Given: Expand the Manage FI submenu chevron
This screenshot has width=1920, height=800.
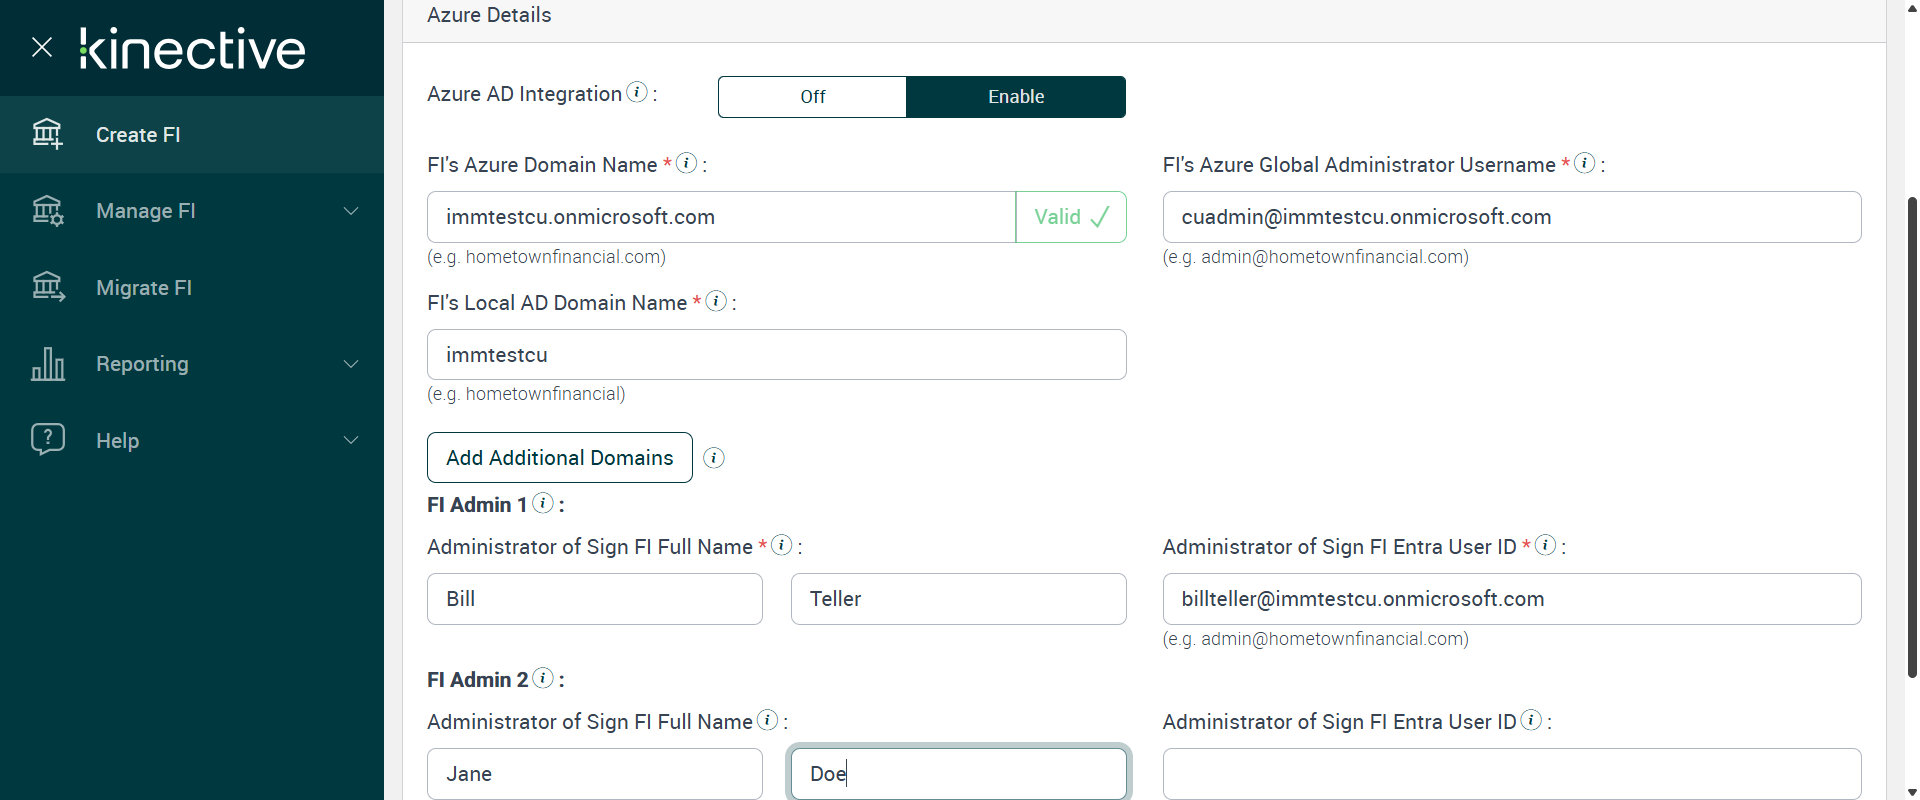Looking at the screenshot, I should point(351,211).
